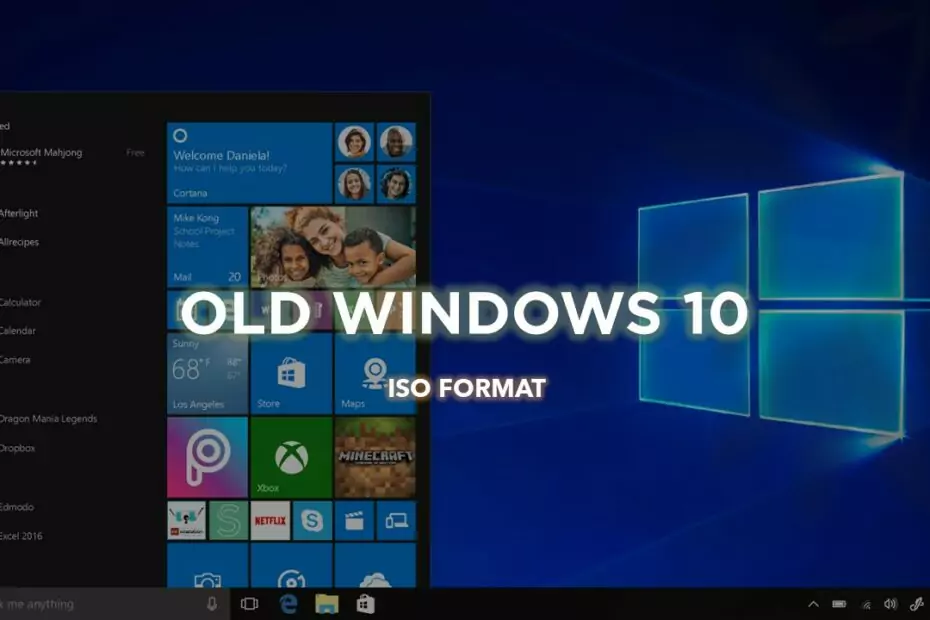Open Excel 2016 from app list
The image size is (930, 620).
(21, 536)
